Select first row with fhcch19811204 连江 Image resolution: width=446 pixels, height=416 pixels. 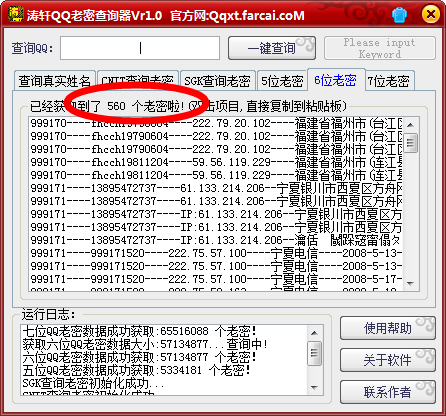click(216, 162)
